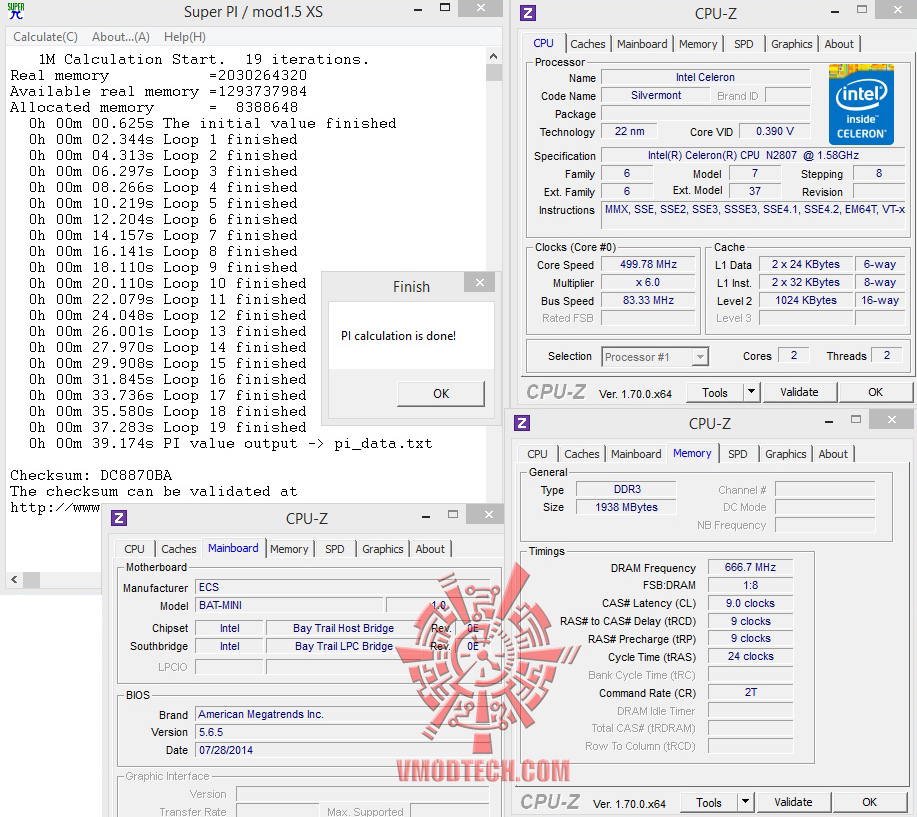Open Mainboard tab in Memory CPU-Z window
Screen dimensions: 917x817
[x=636, y=454]
